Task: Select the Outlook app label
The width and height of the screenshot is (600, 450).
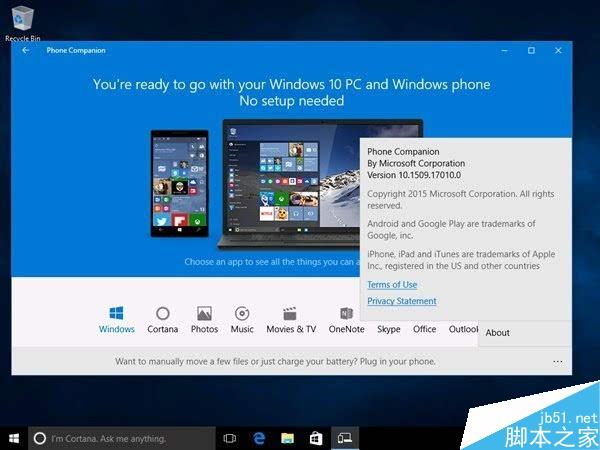Action: point(463,329)
